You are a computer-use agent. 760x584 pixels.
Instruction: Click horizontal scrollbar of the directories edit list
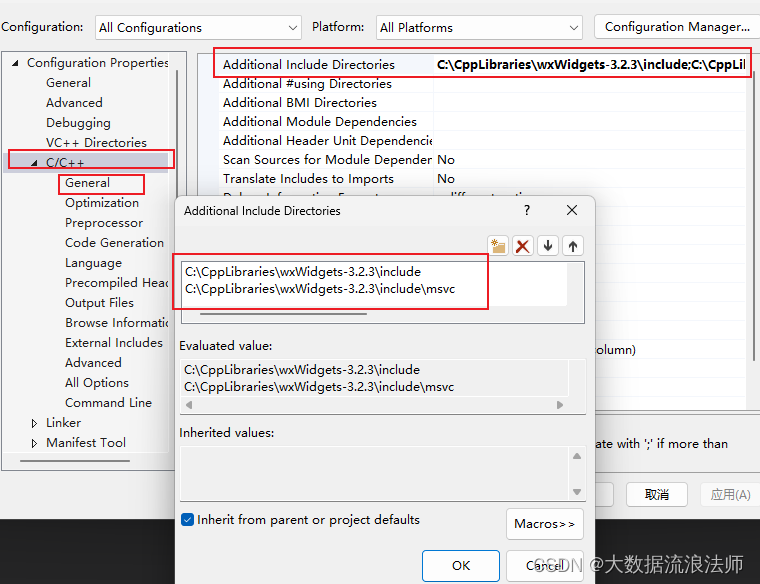[283, 314]
